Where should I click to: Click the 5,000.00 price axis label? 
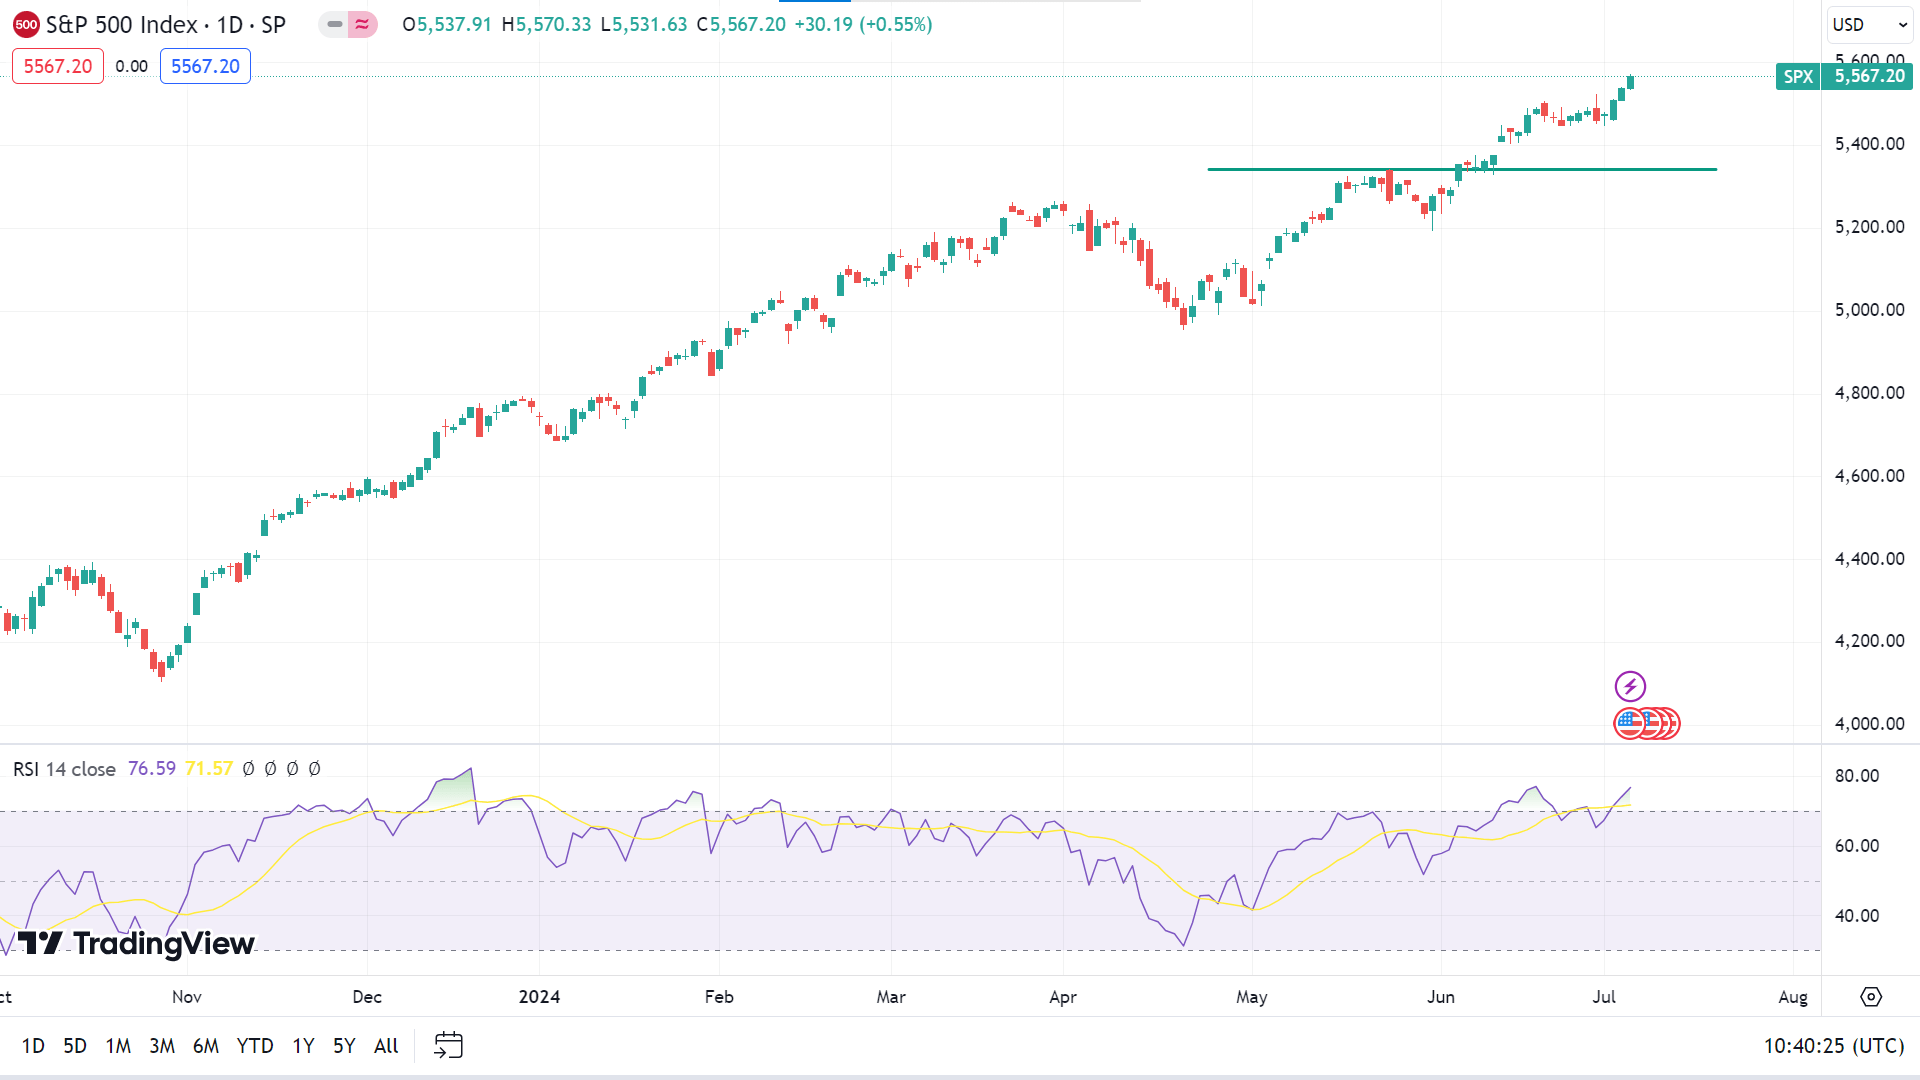click(1869, 310)
